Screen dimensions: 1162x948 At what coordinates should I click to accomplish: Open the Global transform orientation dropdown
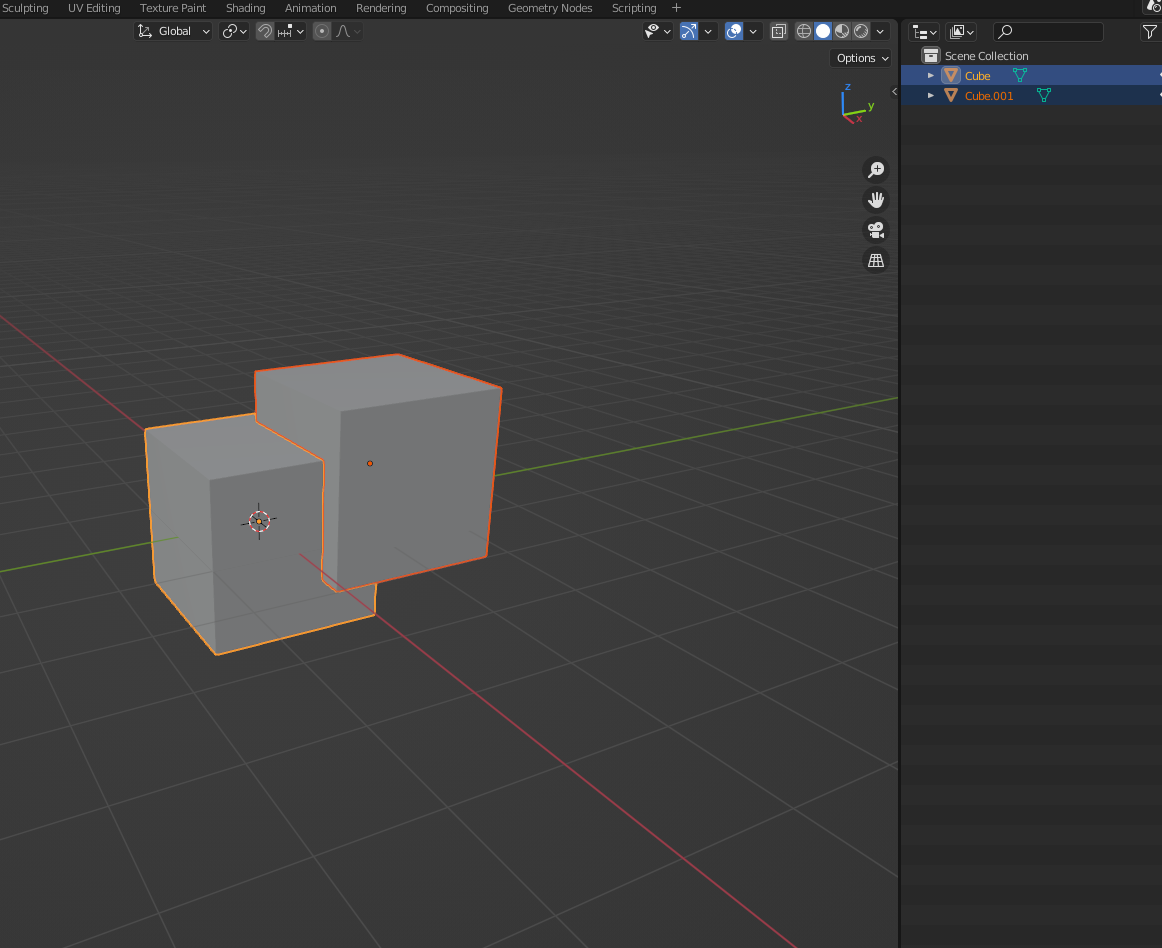point(174,31)
